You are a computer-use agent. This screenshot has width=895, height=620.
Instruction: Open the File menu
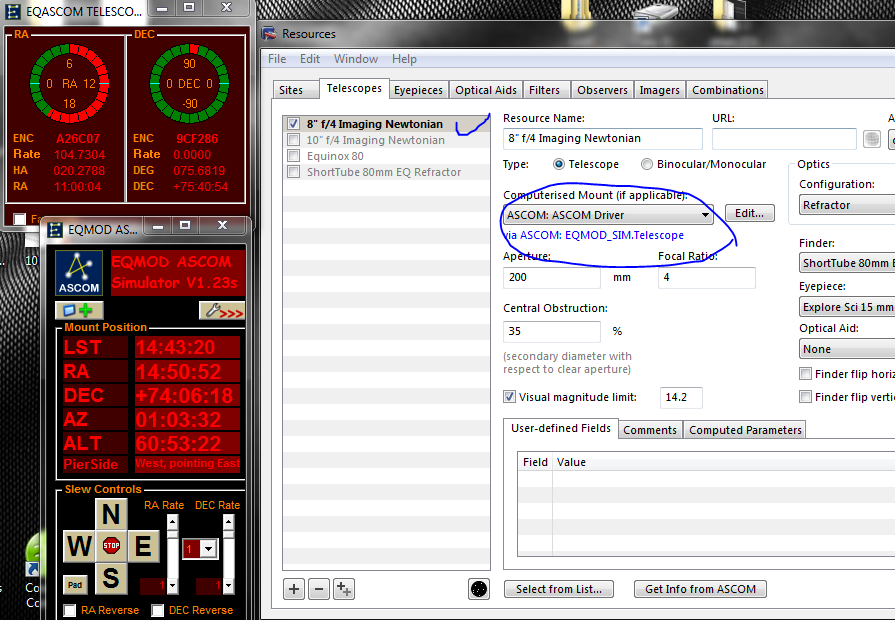click(277, 59)
